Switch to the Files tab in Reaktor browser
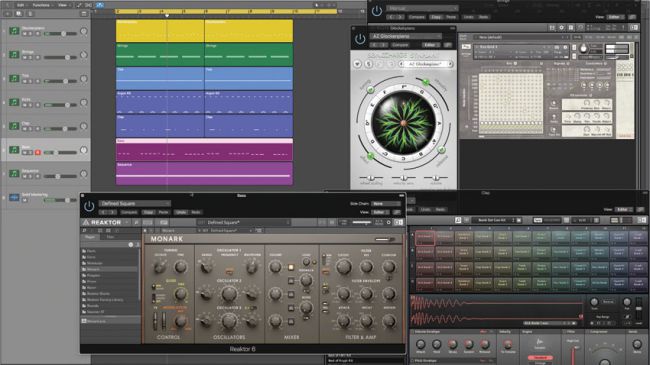 click(110, 237)
